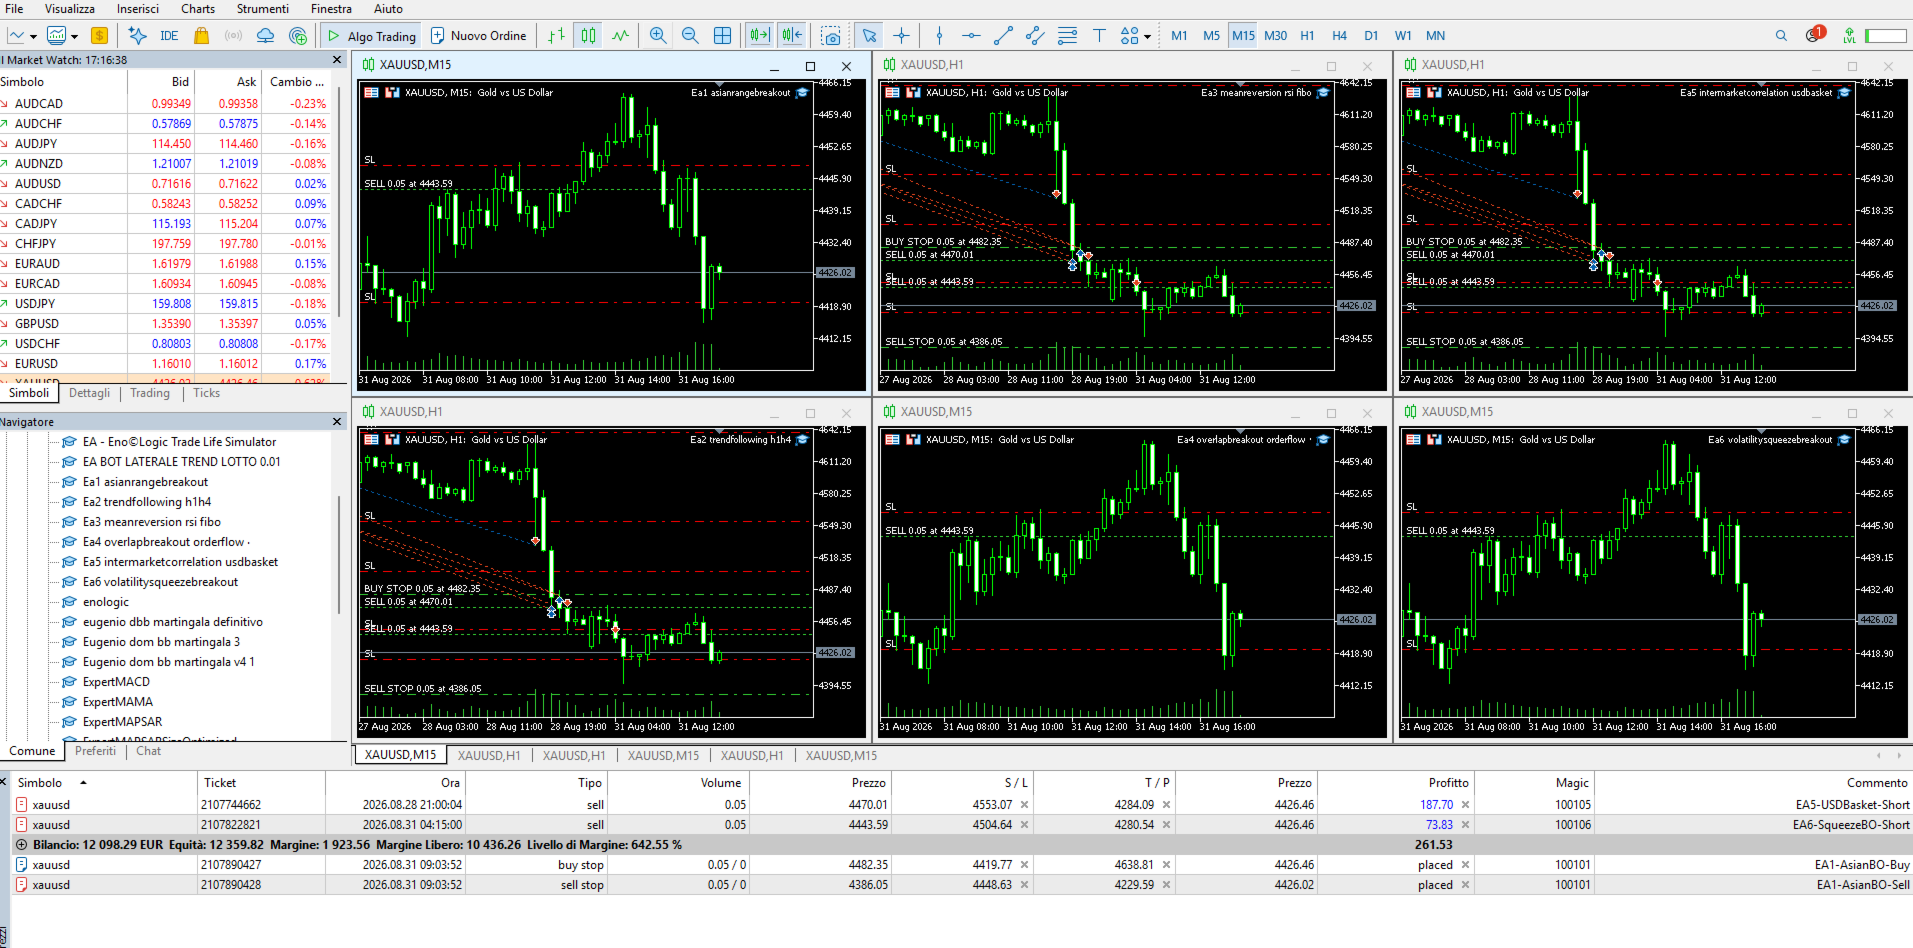This screenshot has width=1913, height=948.
Task: Select the H4 timeframe button
Action: click(x=1339, y=35)
